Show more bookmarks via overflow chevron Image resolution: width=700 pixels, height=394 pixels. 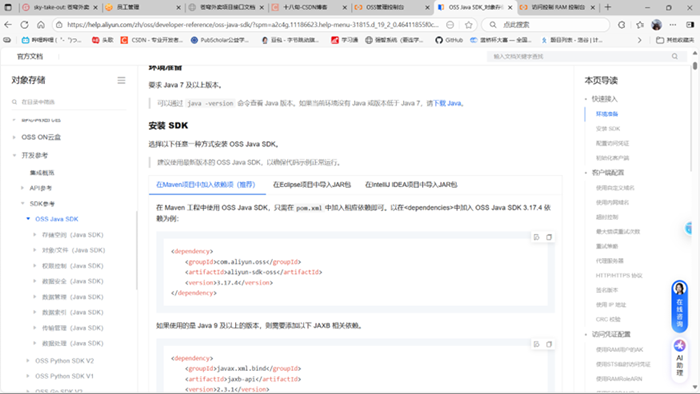639,40
